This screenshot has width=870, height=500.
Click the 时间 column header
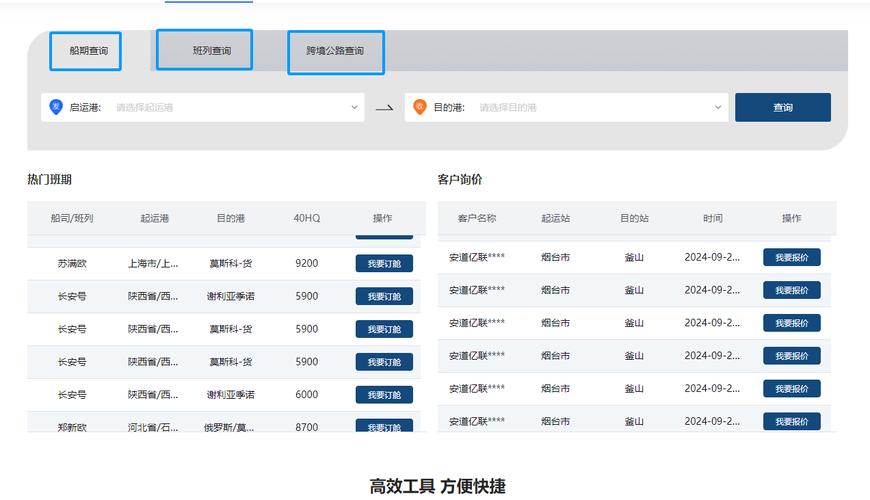[x=712, y=218]
